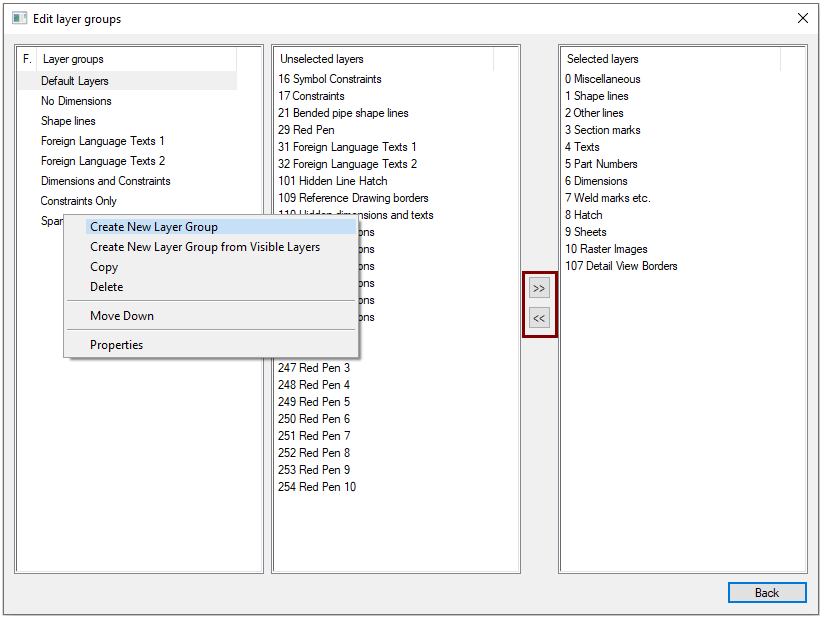Open Properties from the context menu
This screenshot has height=618, width=821.
pos(116,345)
